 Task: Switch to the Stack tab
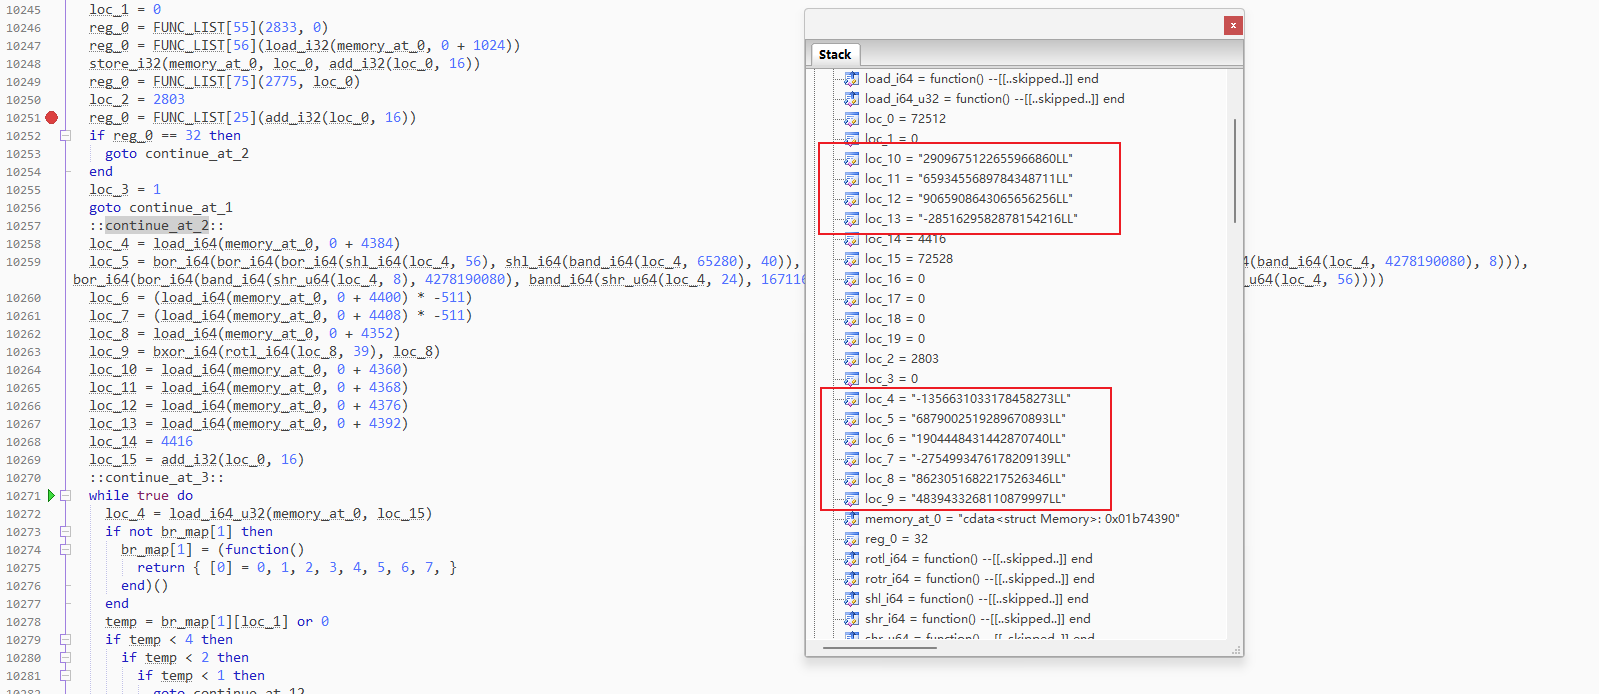[x=834, y=55]
